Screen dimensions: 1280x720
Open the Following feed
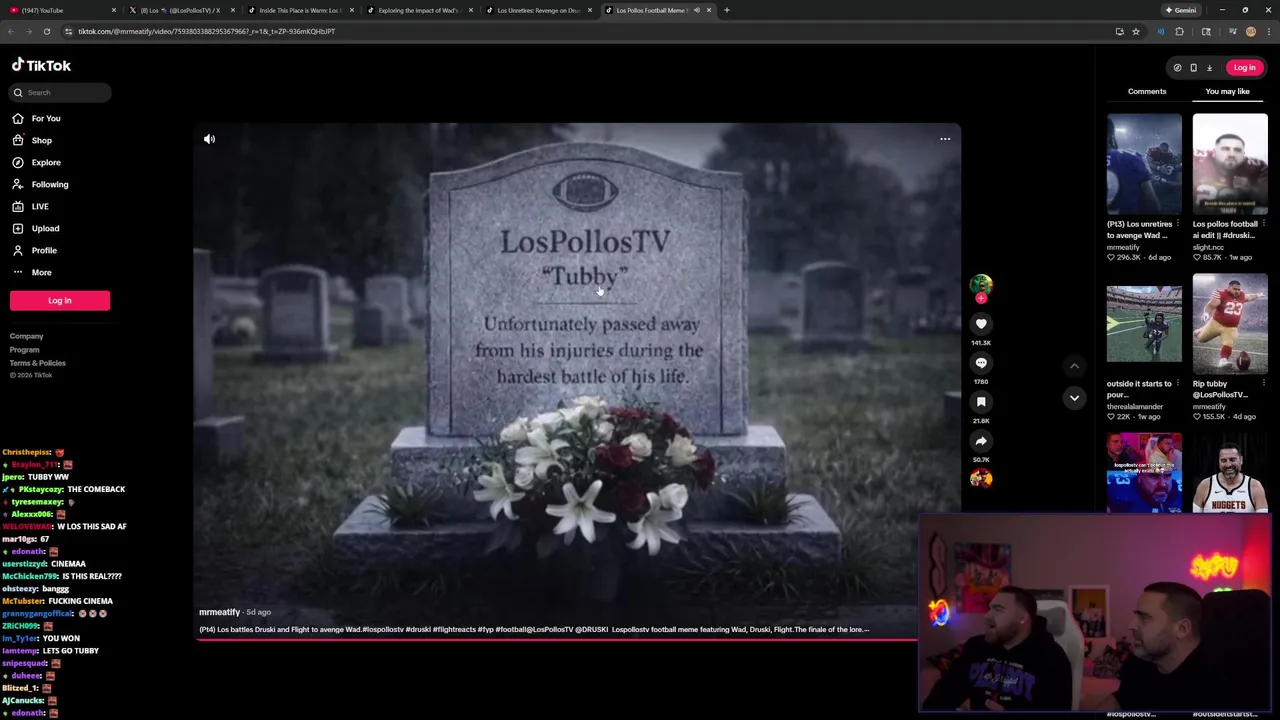pos(40,184)
